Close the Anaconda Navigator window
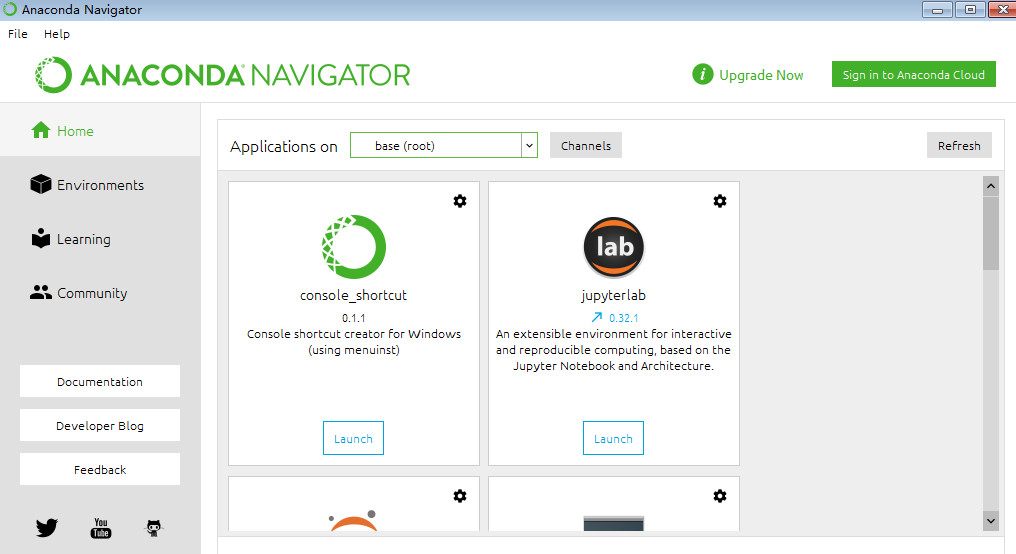Image resolution: width=1016 pixels, height=554 pixels. coord(1002,10)
